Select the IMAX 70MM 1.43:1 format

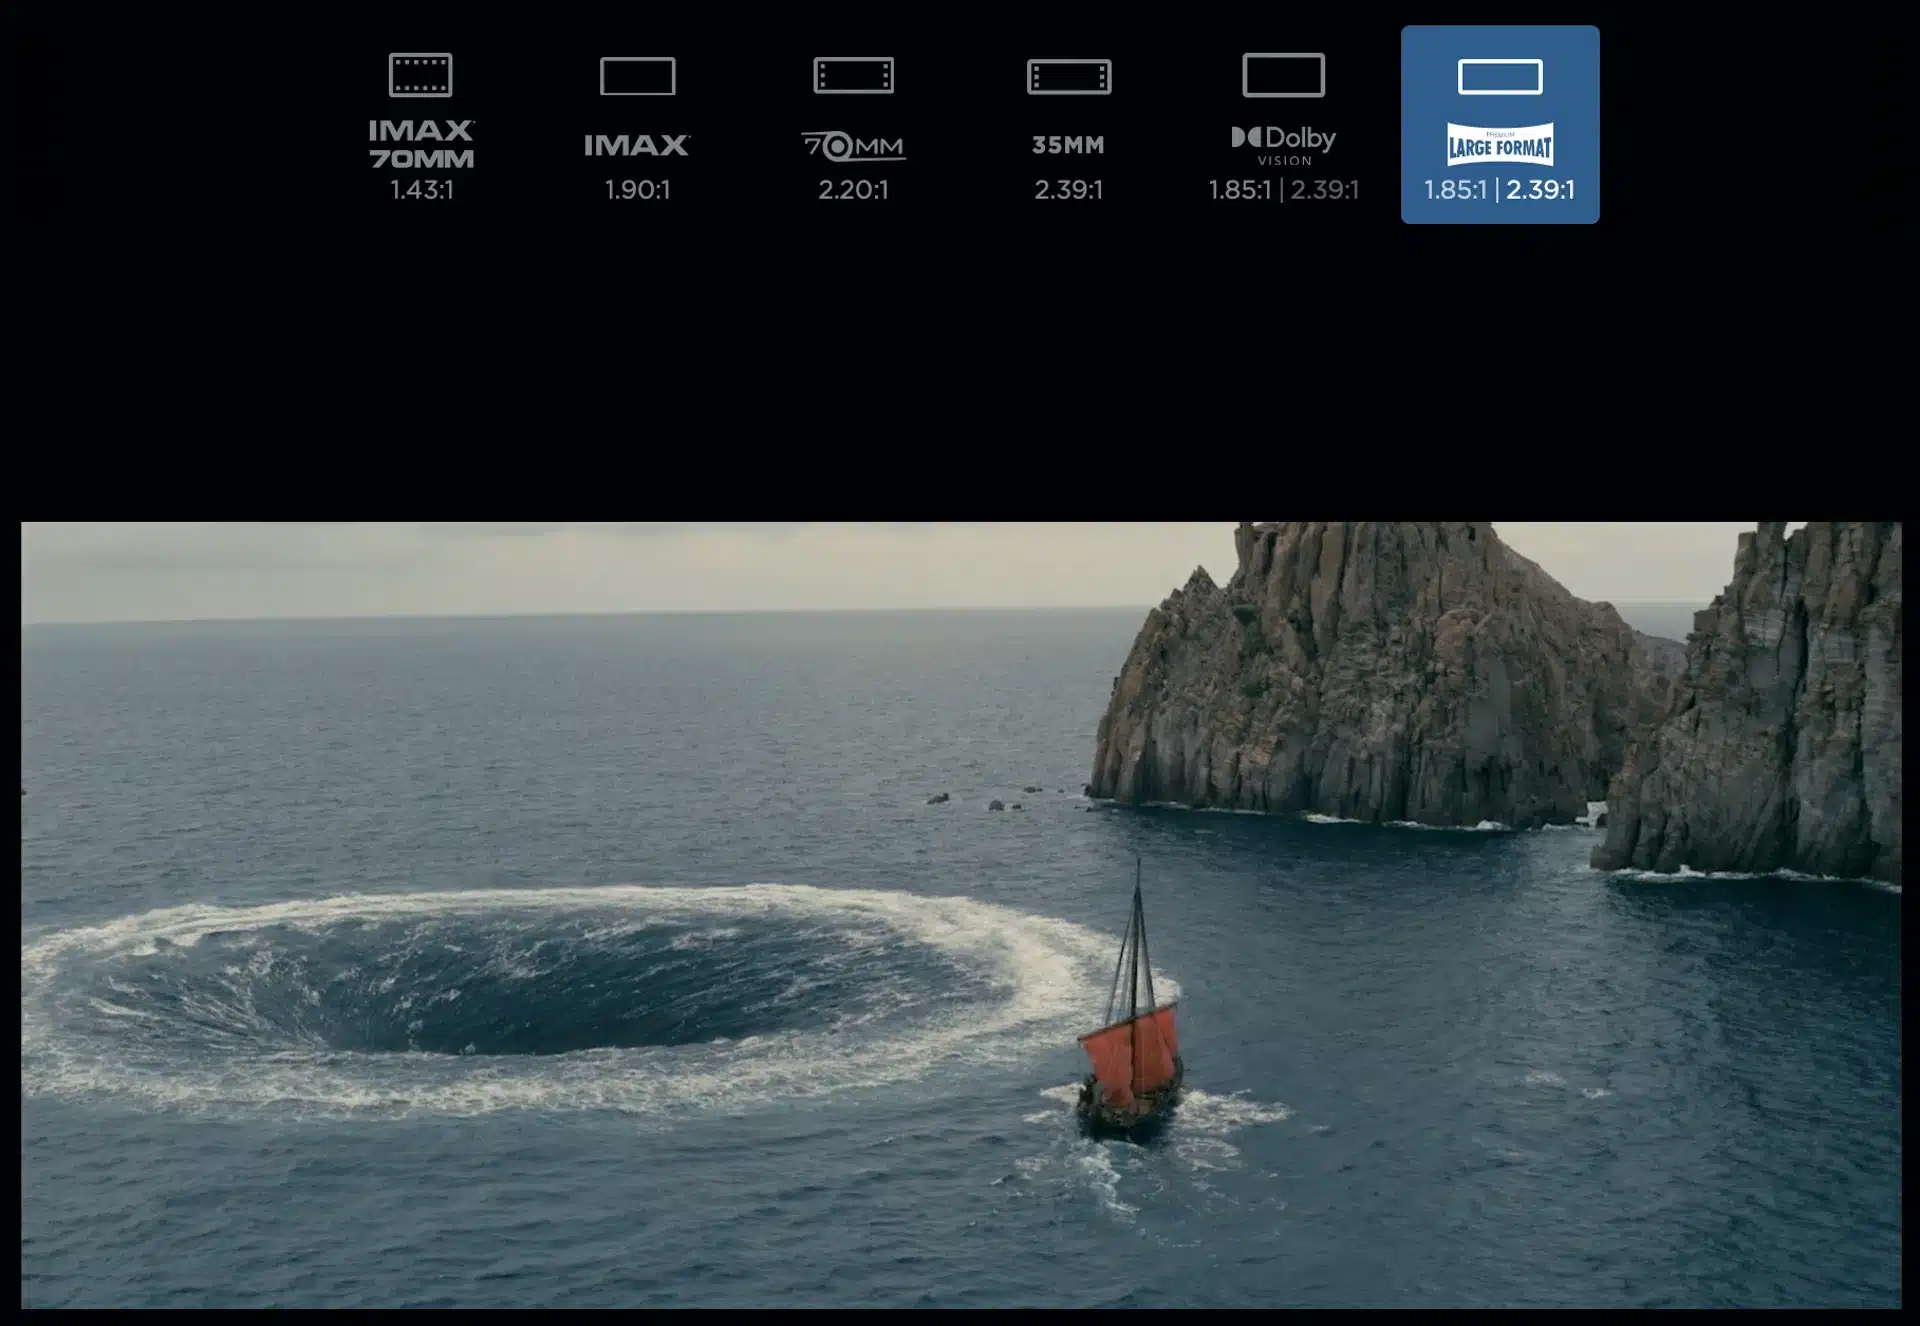(x=421, y=126)
